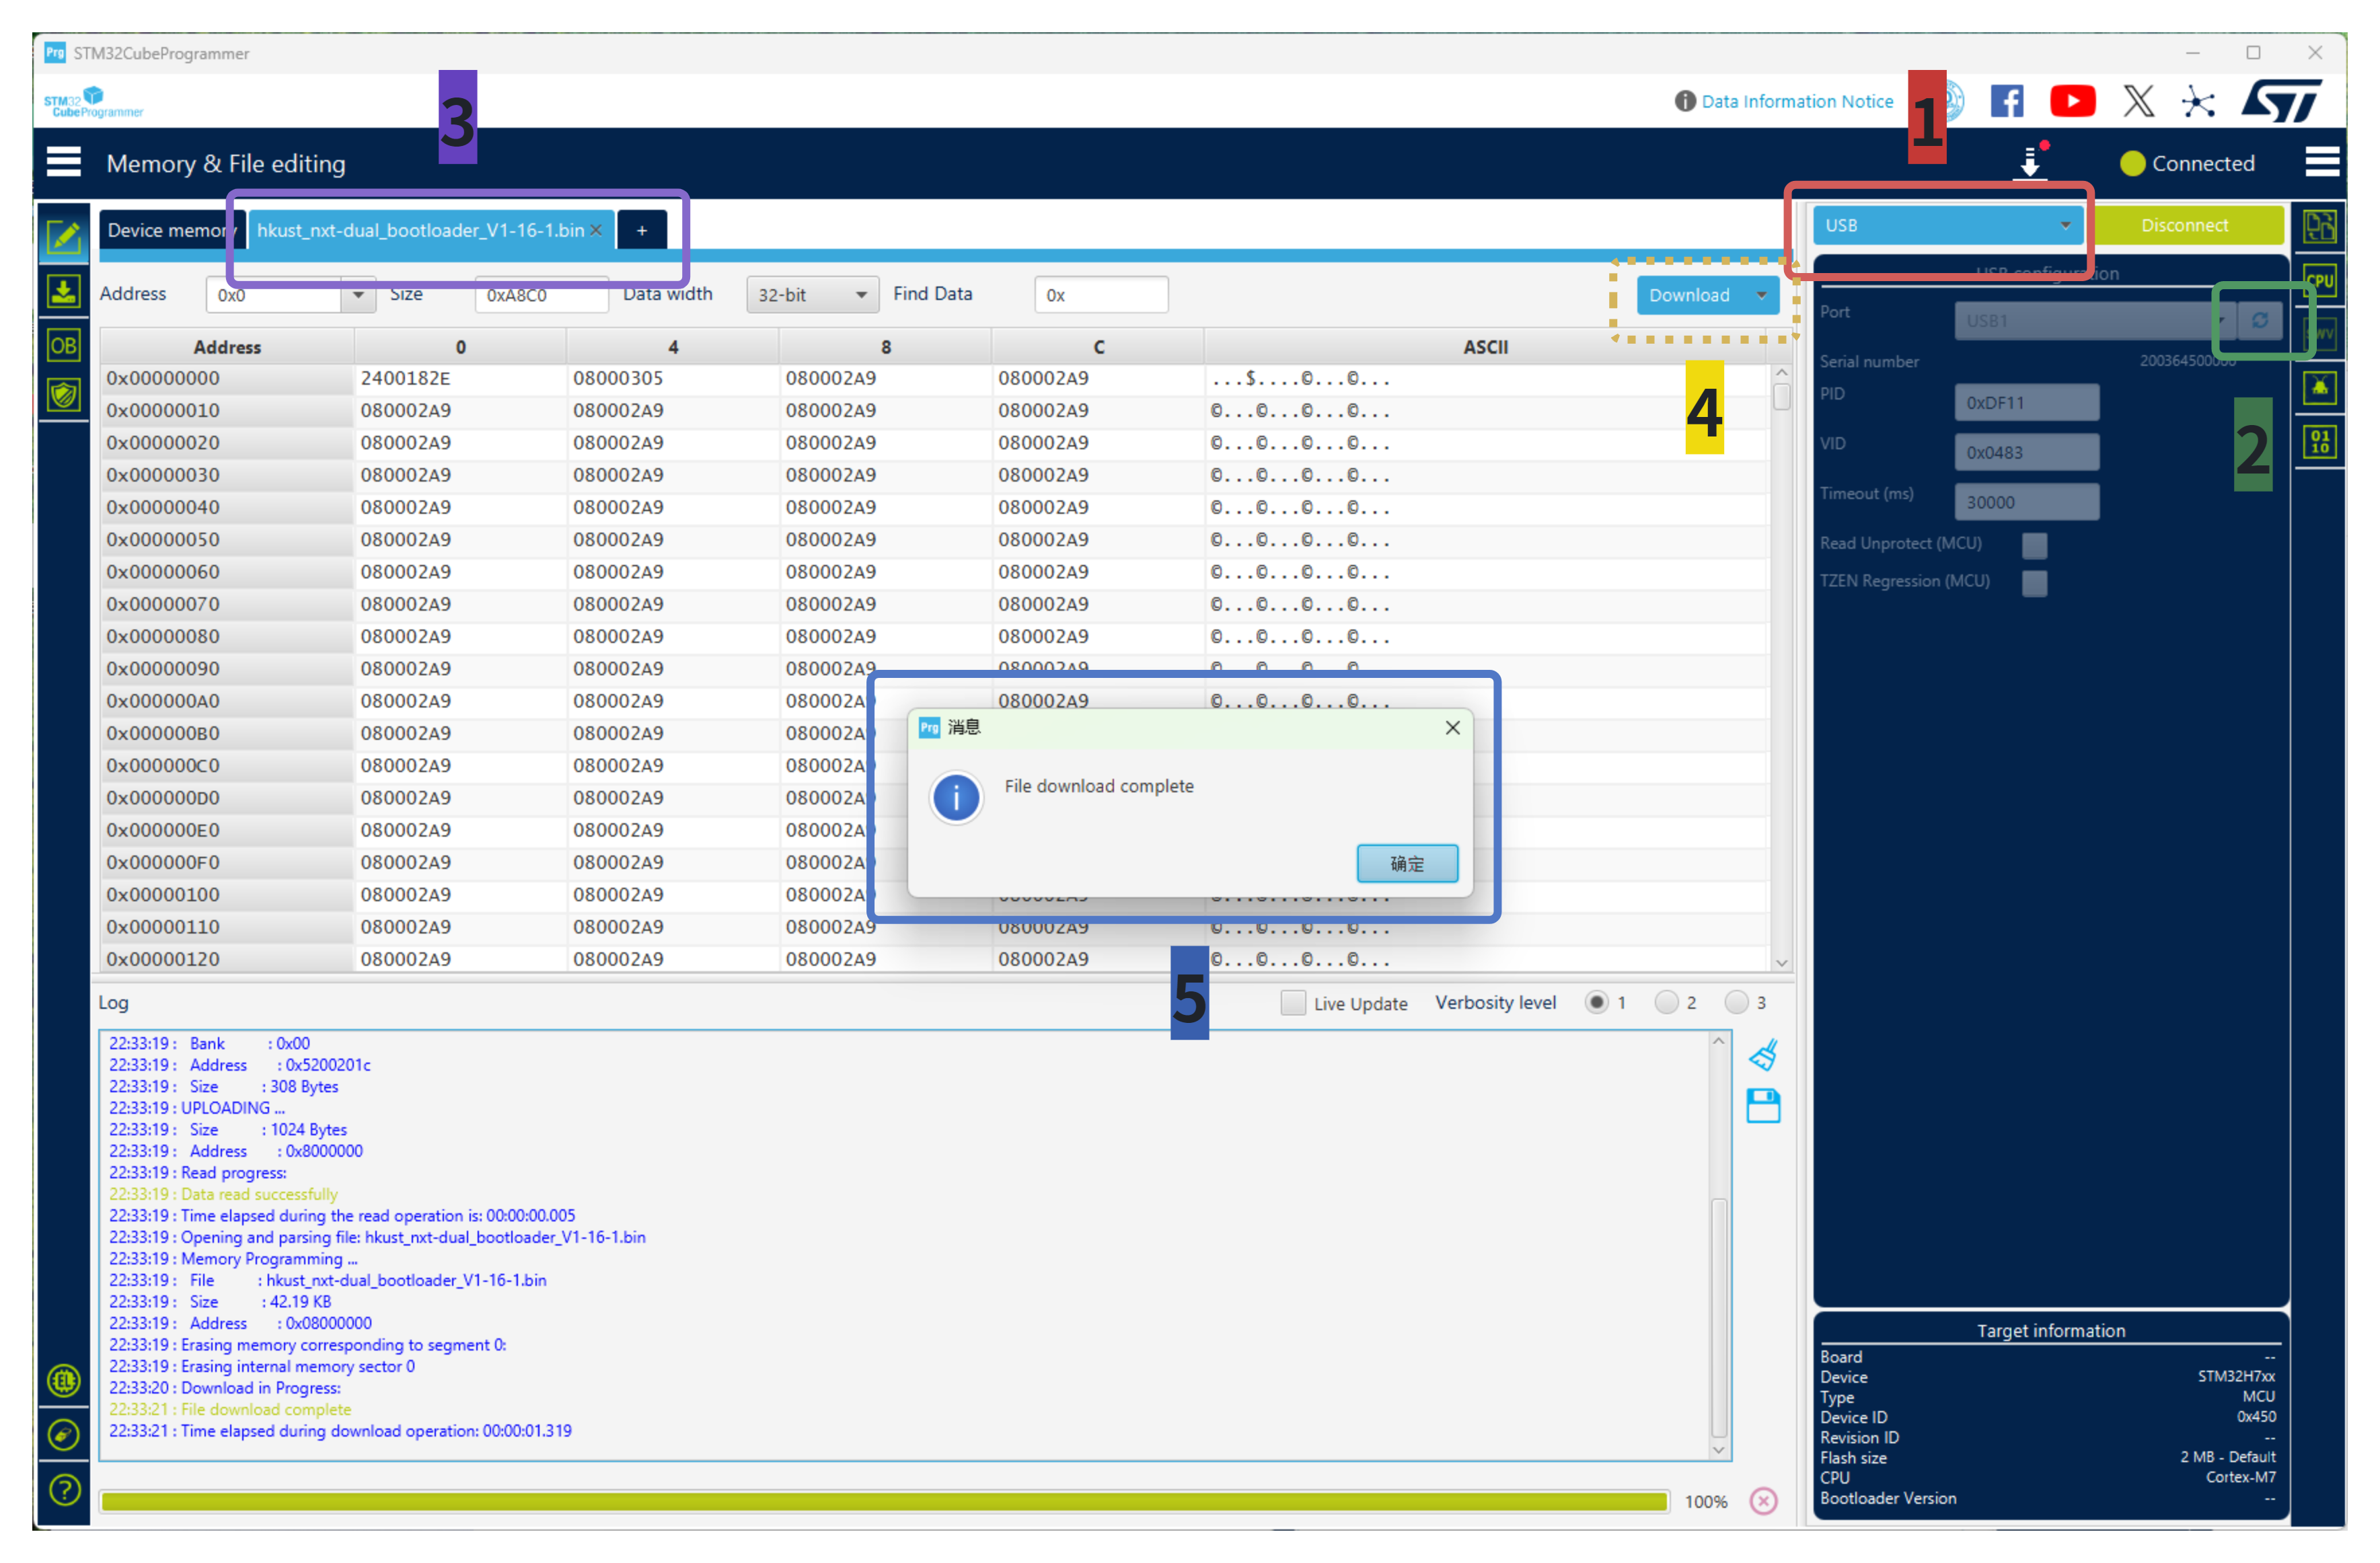Click the help question mark sidebar icon
The image size is (2380, 1563).
(x=64, y=1491)
